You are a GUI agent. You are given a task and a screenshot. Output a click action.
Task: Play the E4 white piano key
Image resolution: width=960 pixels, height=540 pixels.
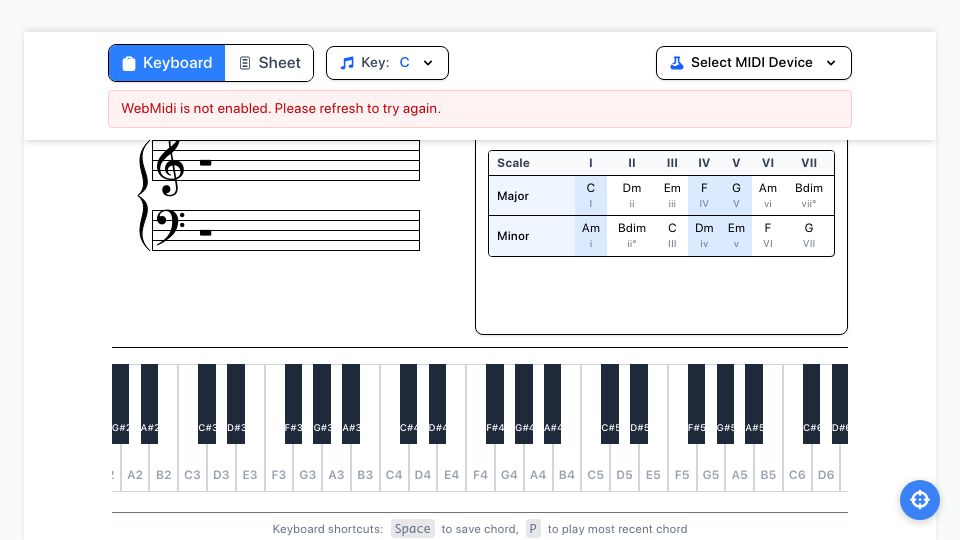click(451, 468)
